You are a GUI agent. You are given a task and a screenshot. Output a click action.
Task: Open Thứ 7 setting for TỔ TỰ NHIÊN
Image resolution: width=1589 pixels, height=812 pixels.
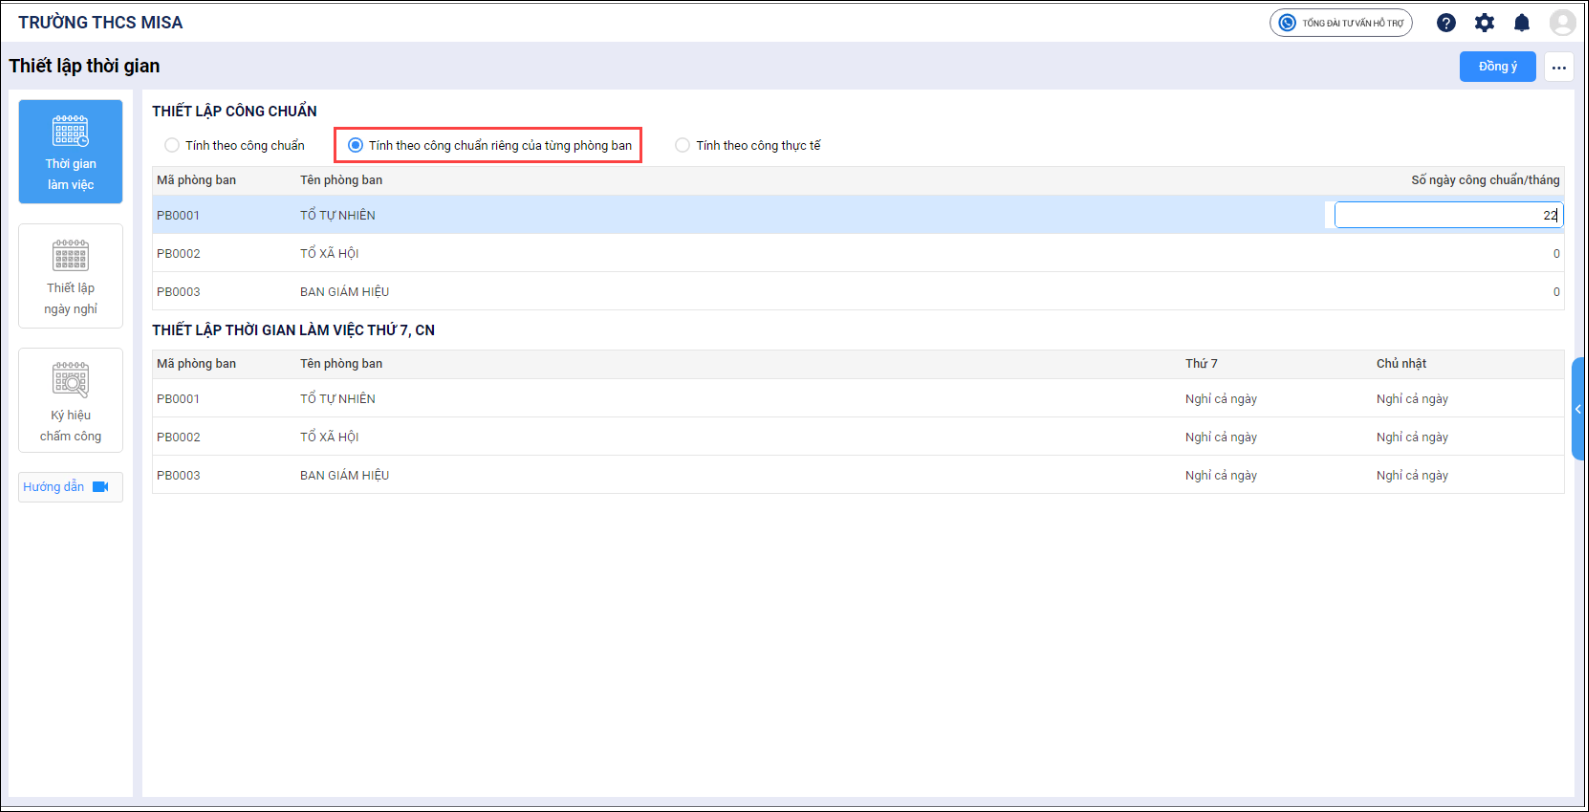[x=1221, y=399]
